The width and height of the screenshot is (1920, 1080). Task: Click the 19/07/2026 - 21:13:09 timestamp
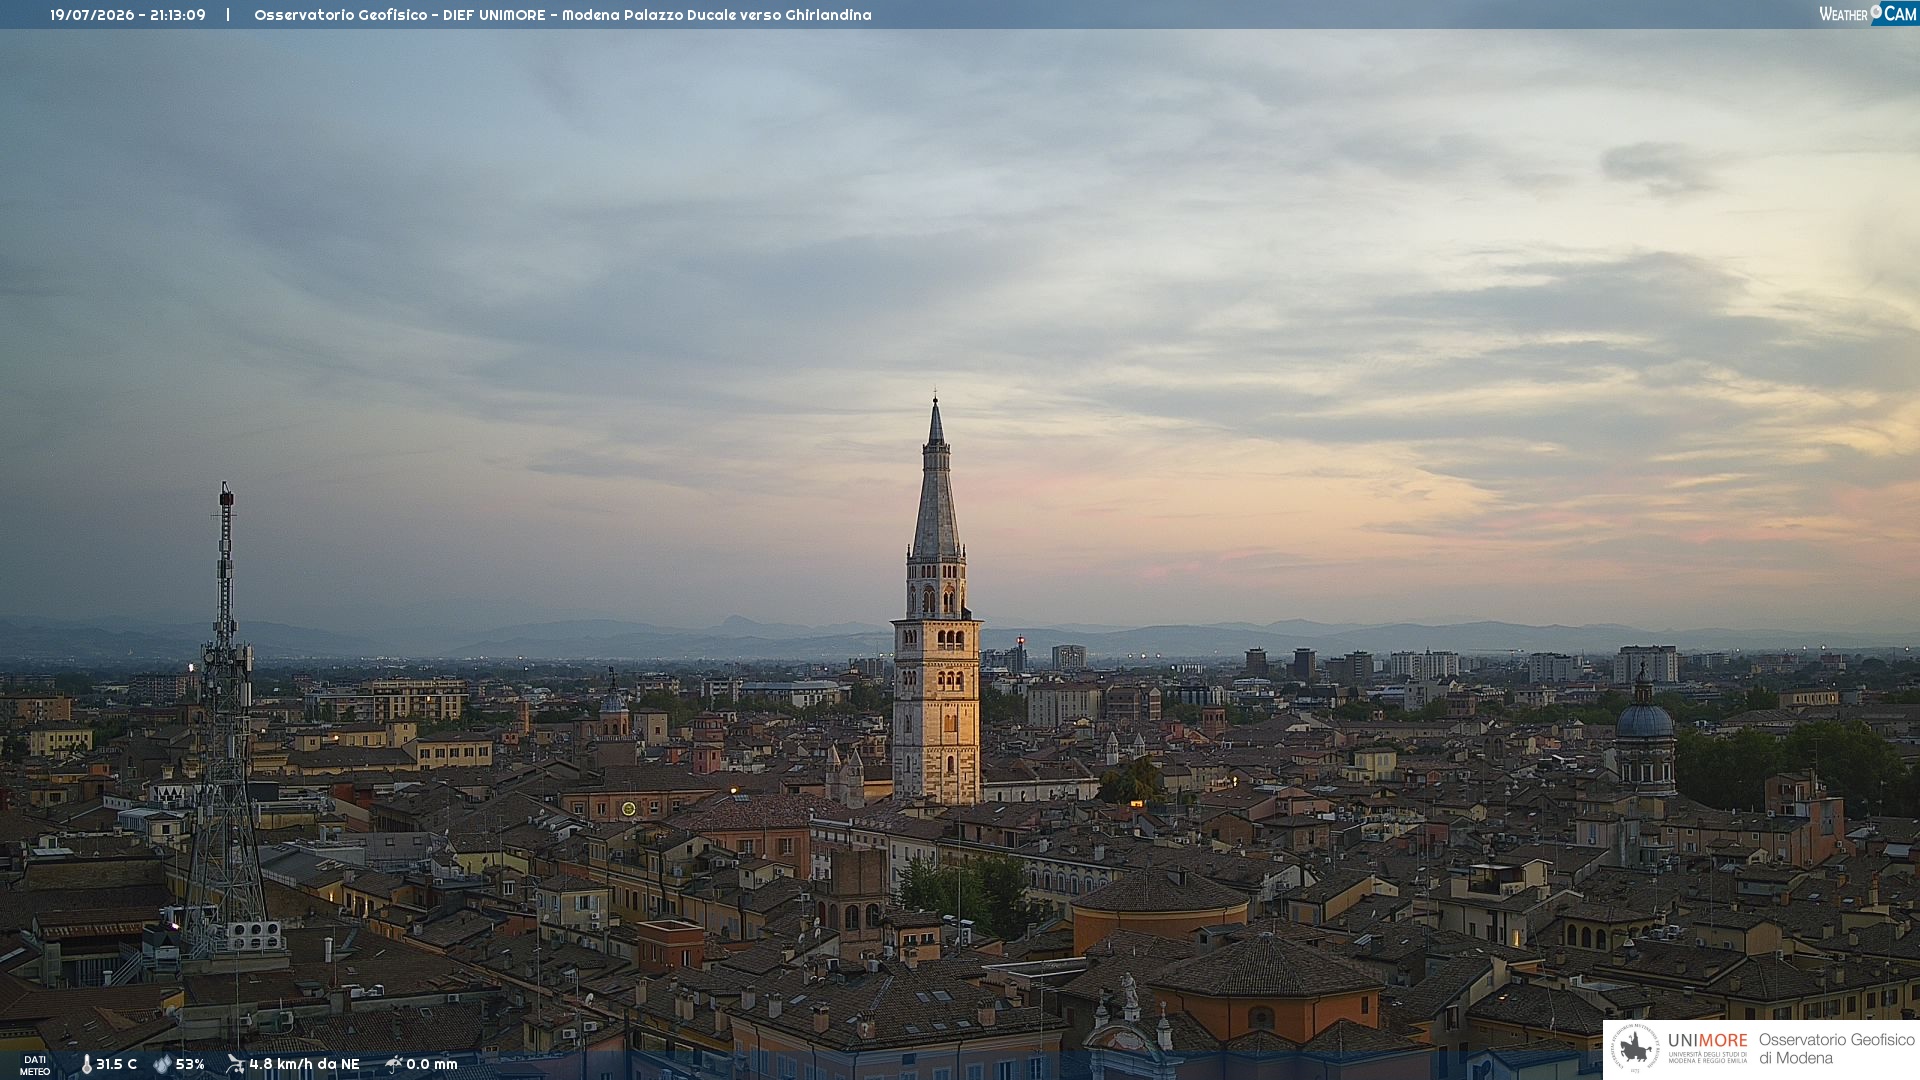pyautogui.click(x=128, y=15)
